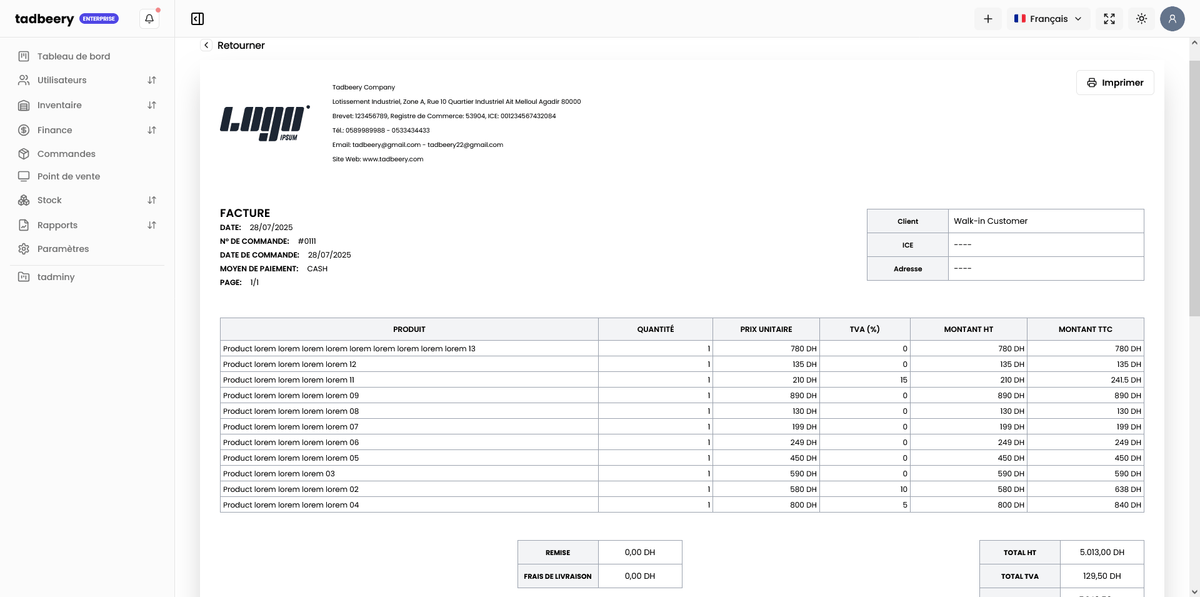Click the Commandes box icon
The image size is (1200, 597).
(x=24, y=154)
